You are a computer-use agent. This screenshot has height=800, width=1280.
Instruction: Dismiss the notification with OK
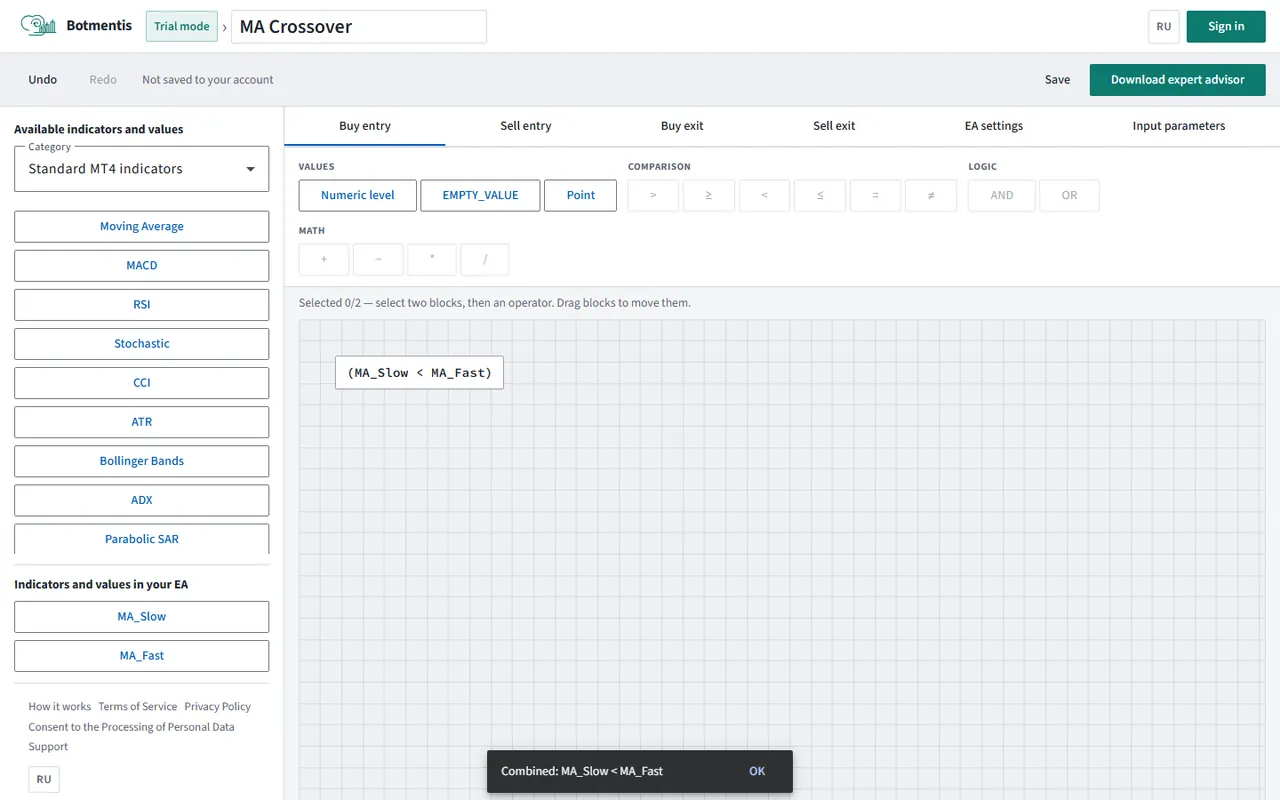[x=757, y=771]
